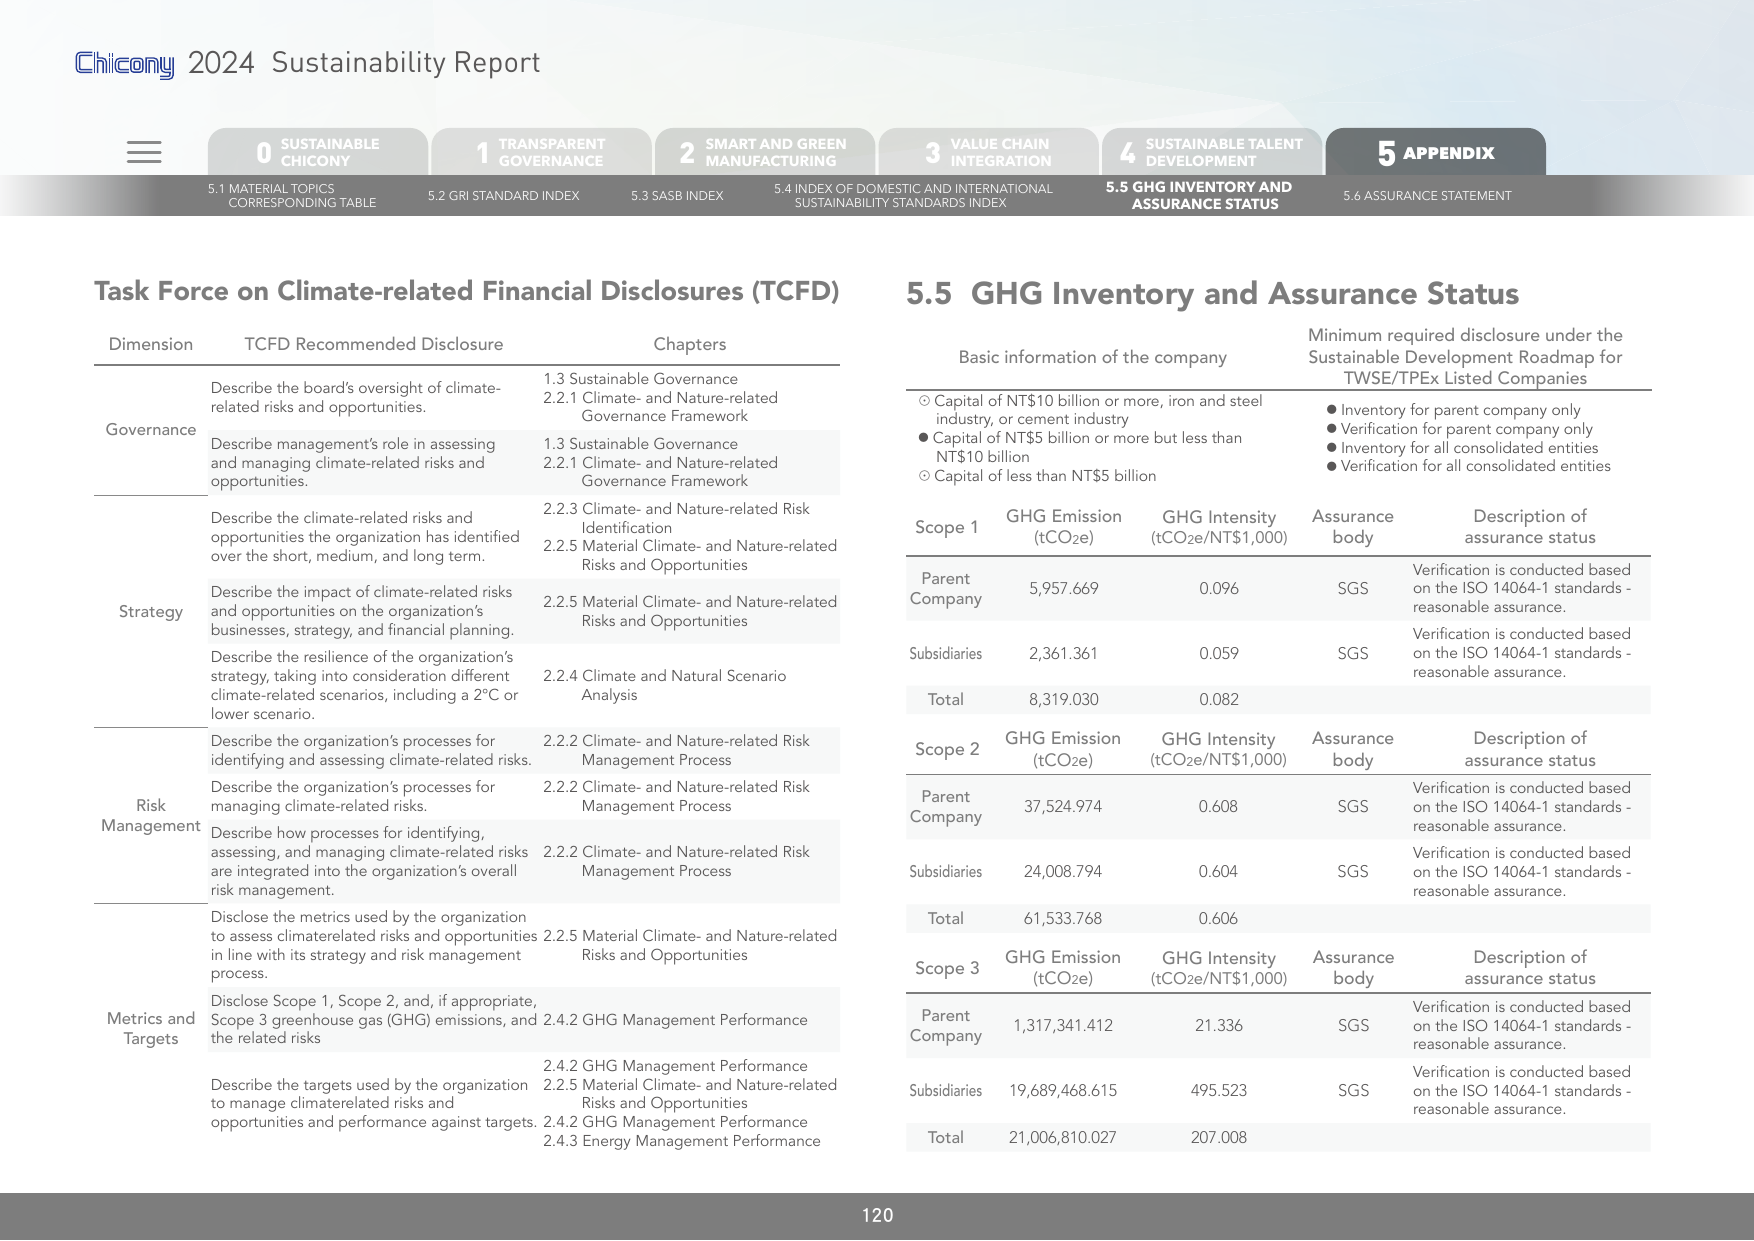Select Scope 3 parent emission 1,317,341.412
Image resolution: width=1754 pixels, height=1241 pixels.
coord(1062,1026)
